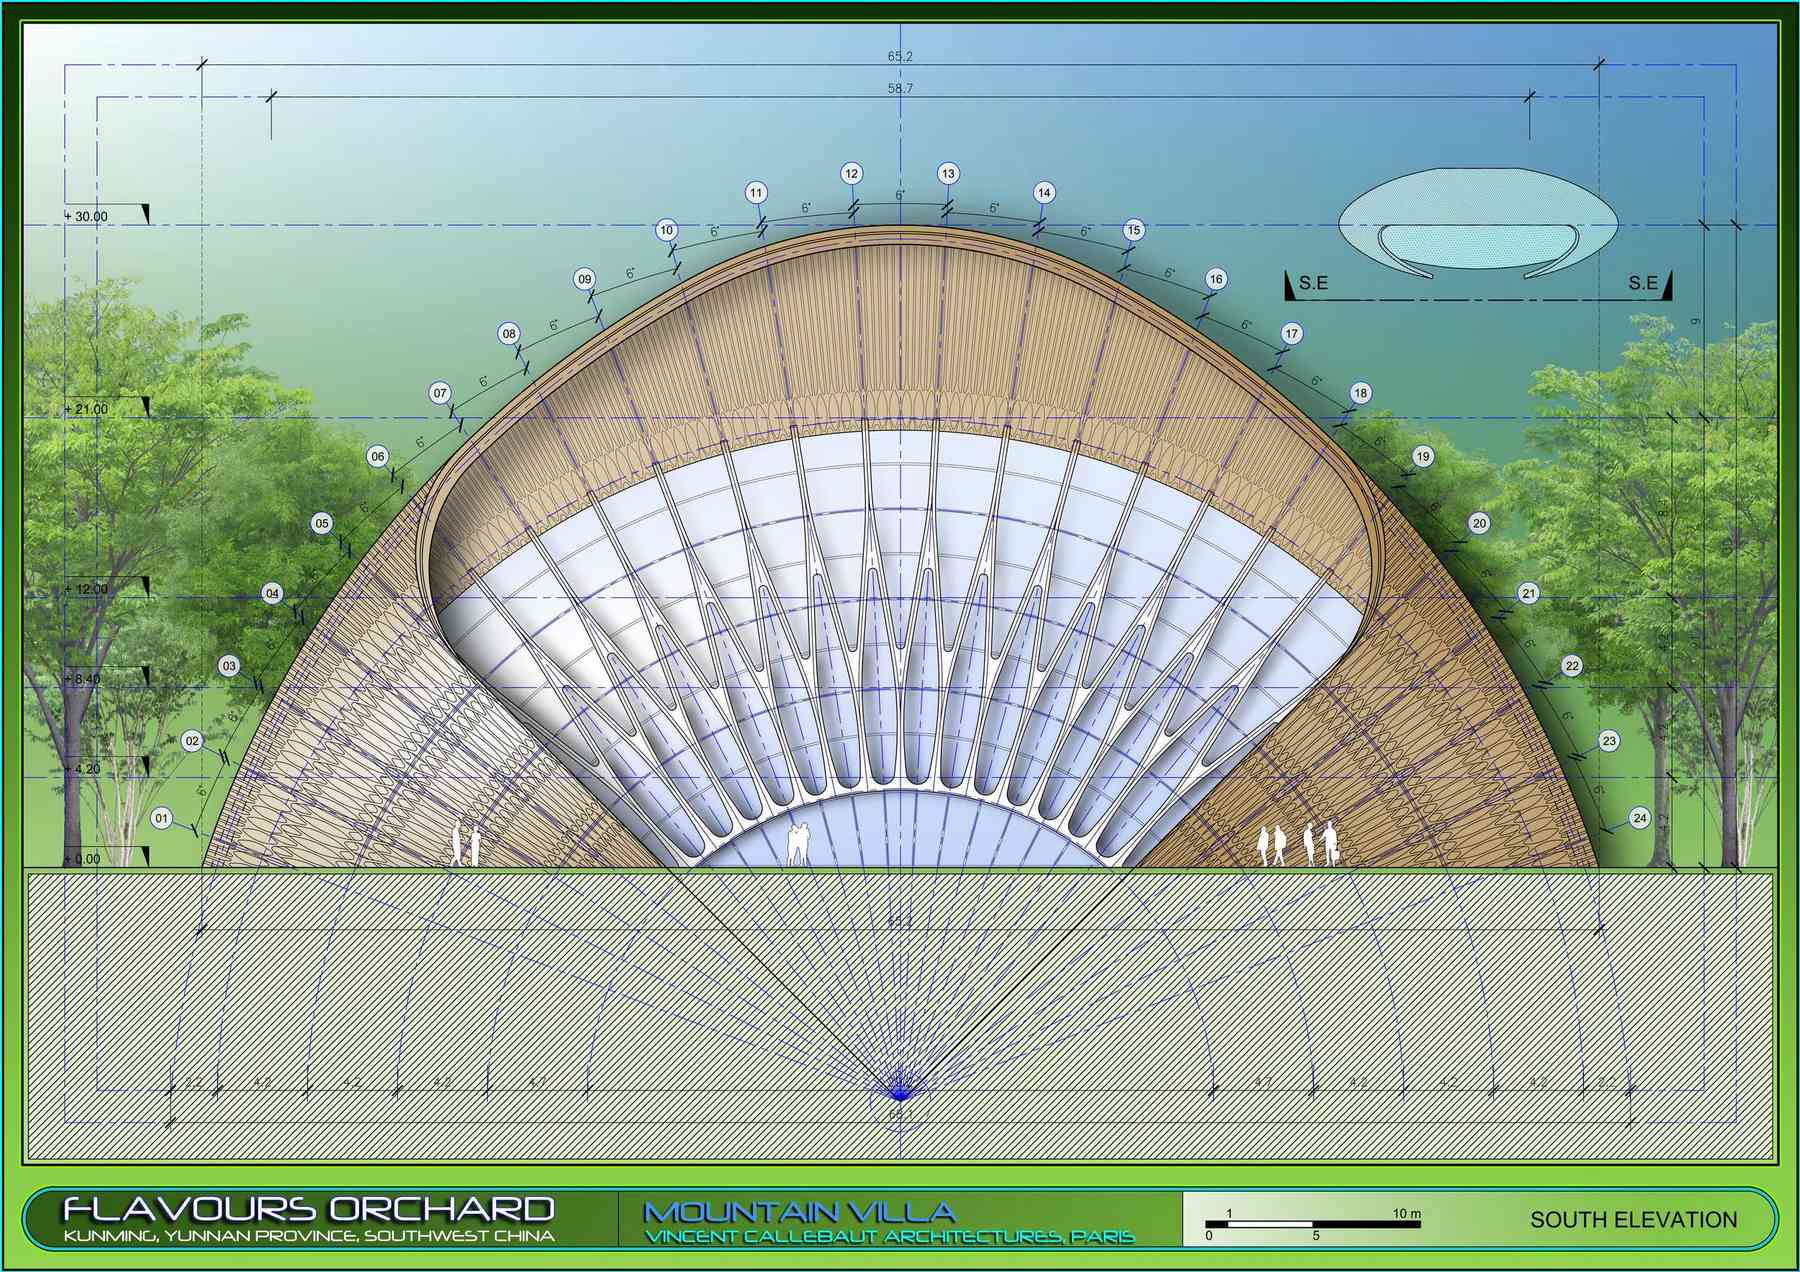Select grid marker 04 on left slope
This screenshot has width=1800, height=1272.
pos(272,593)
